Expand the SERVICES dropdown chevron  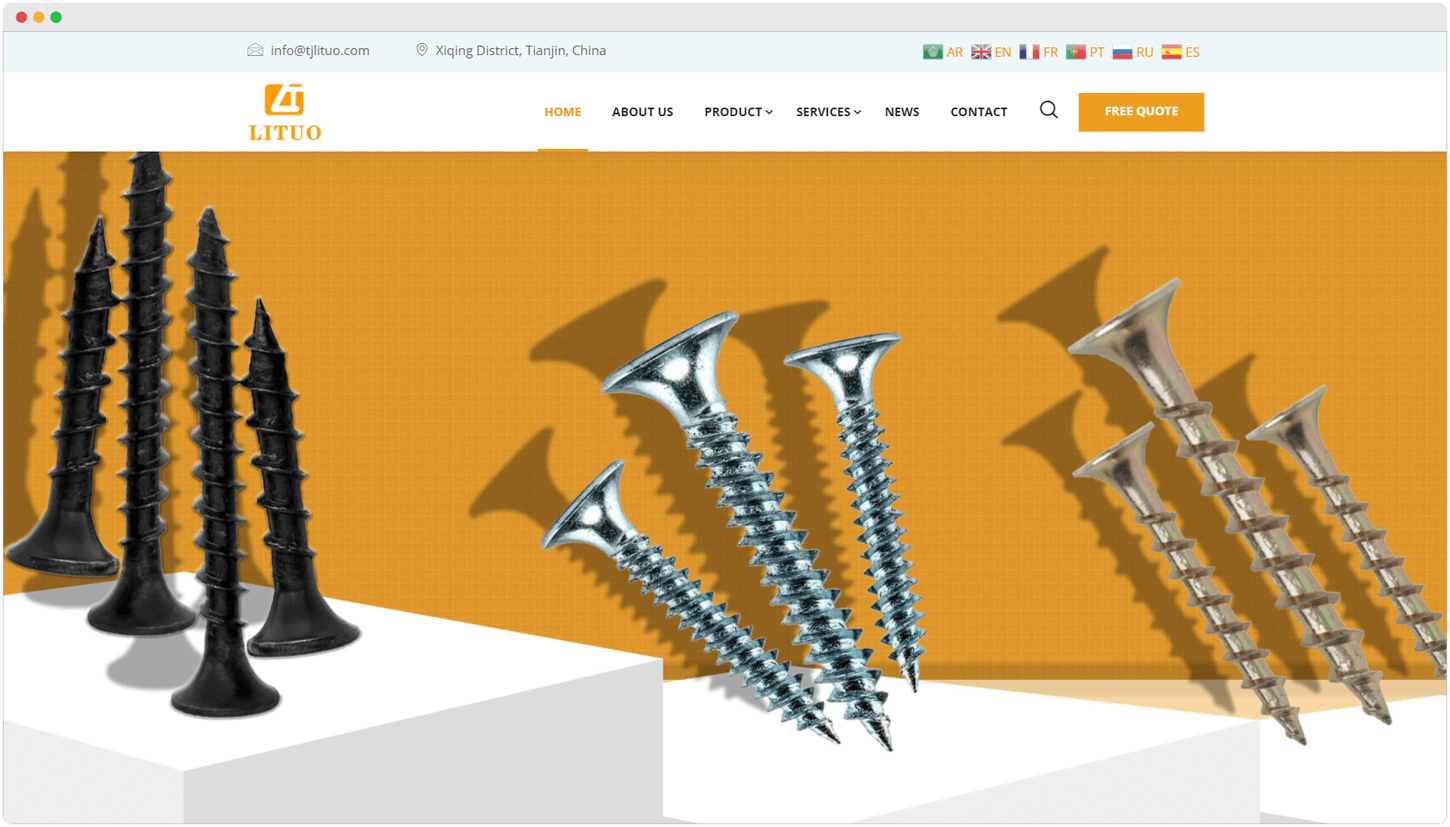(857, 112)
